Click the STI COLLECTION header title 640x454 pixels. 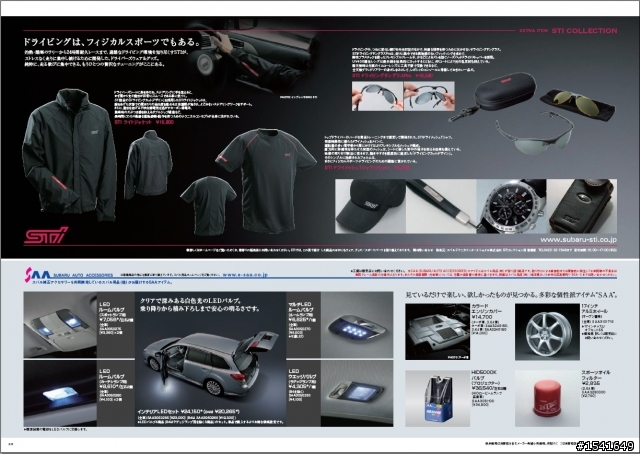pyautogui.click(x=584, y=31)
